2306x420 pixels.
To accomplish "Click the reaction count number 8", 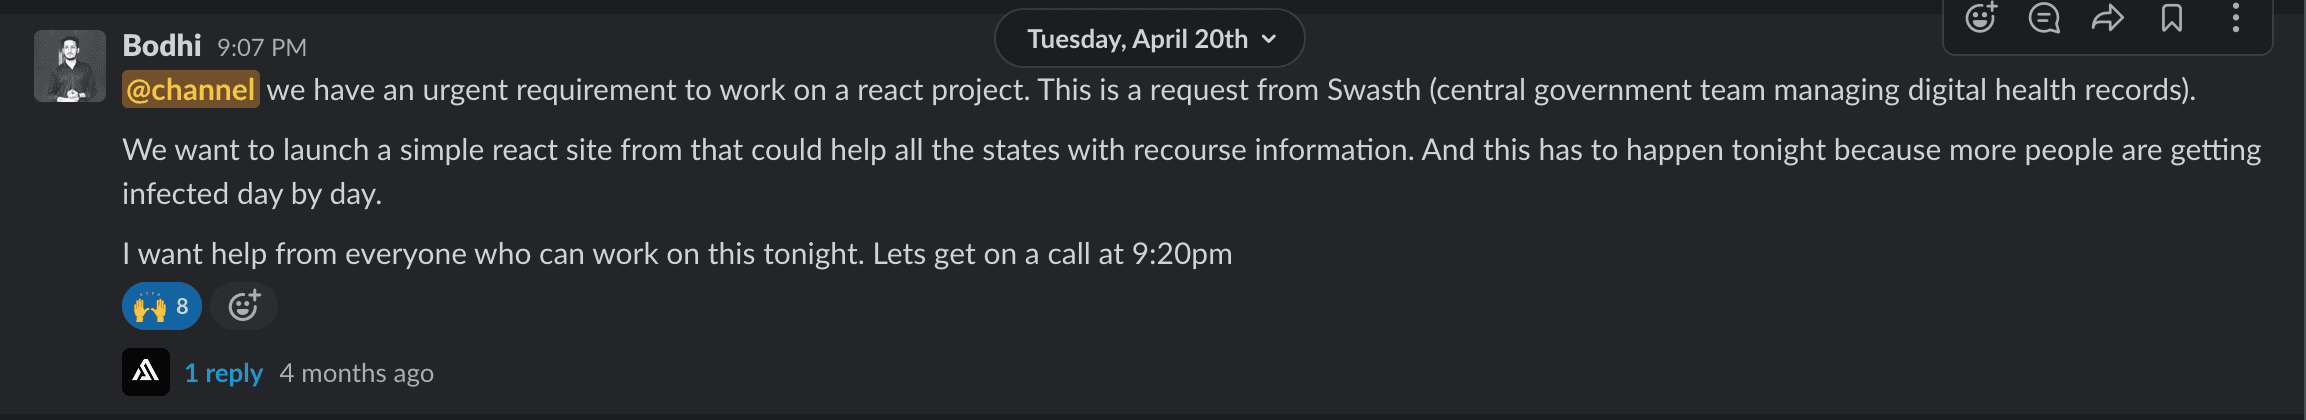I will point(182,306).
